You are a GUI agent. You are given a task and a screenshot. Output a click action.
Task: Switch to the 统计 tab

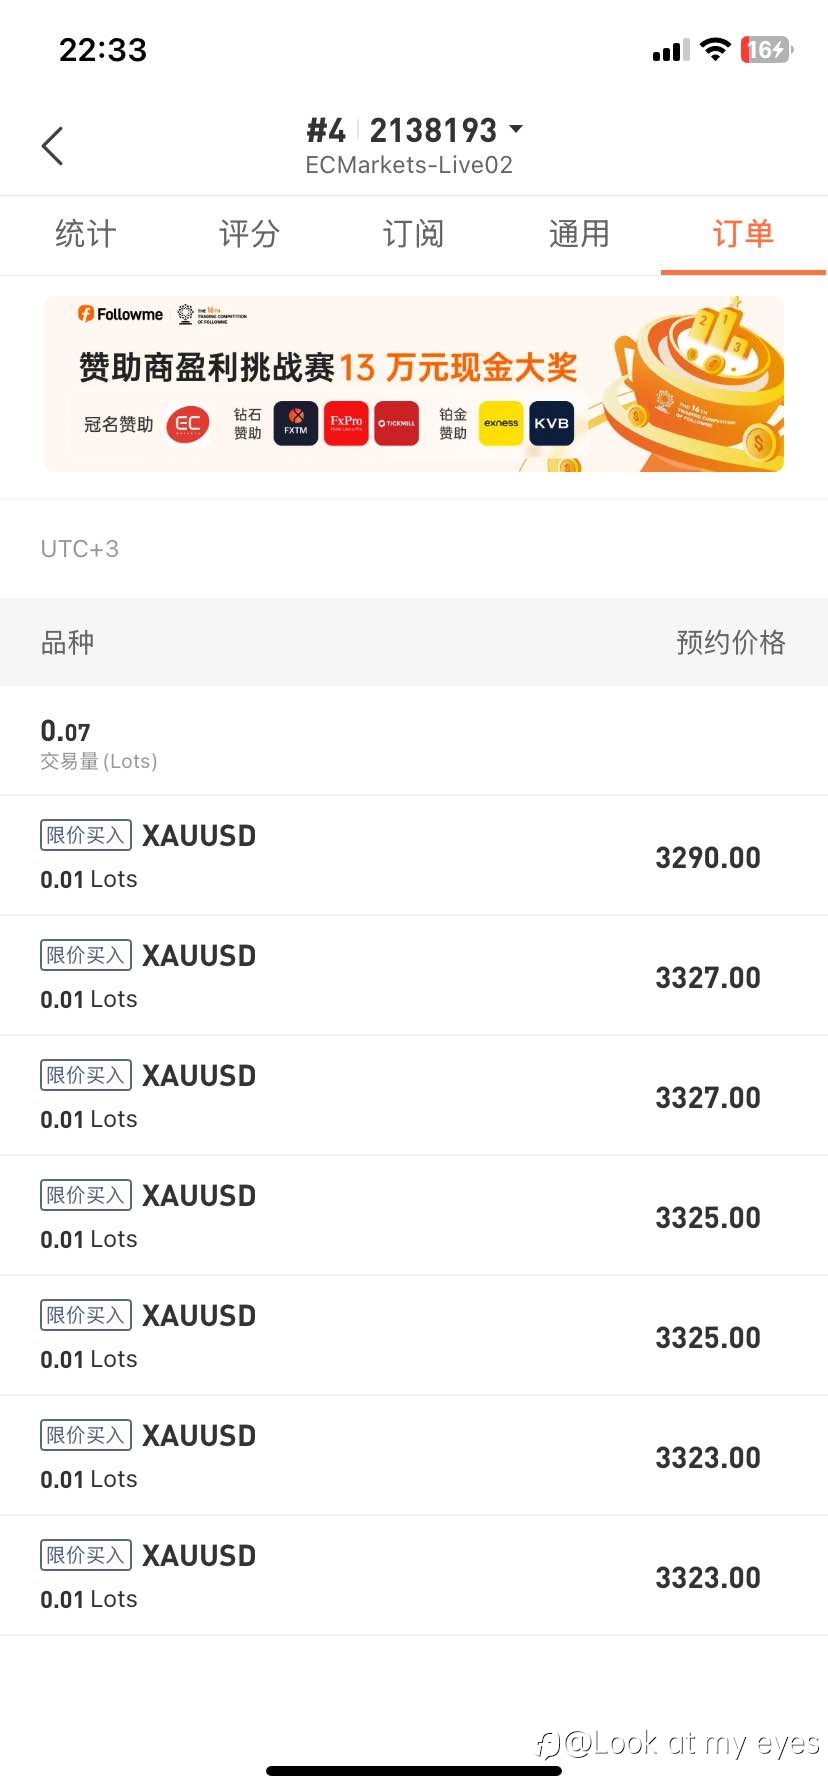86,234
